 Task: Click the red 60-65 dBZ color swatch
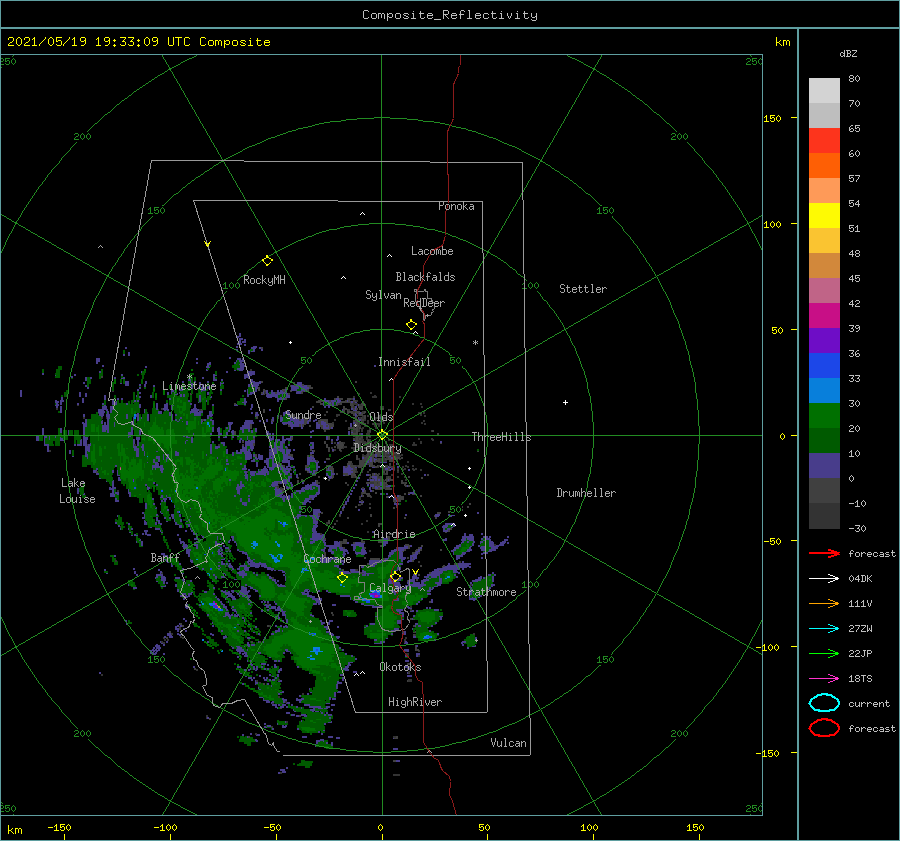click(824, 141)
